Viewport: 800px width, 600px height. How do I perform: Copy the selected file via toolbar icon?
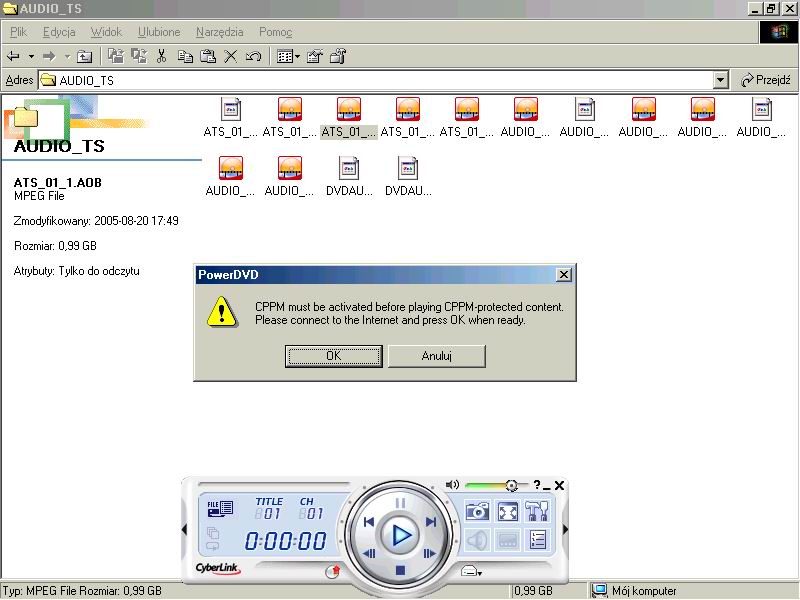pos(185,56)
